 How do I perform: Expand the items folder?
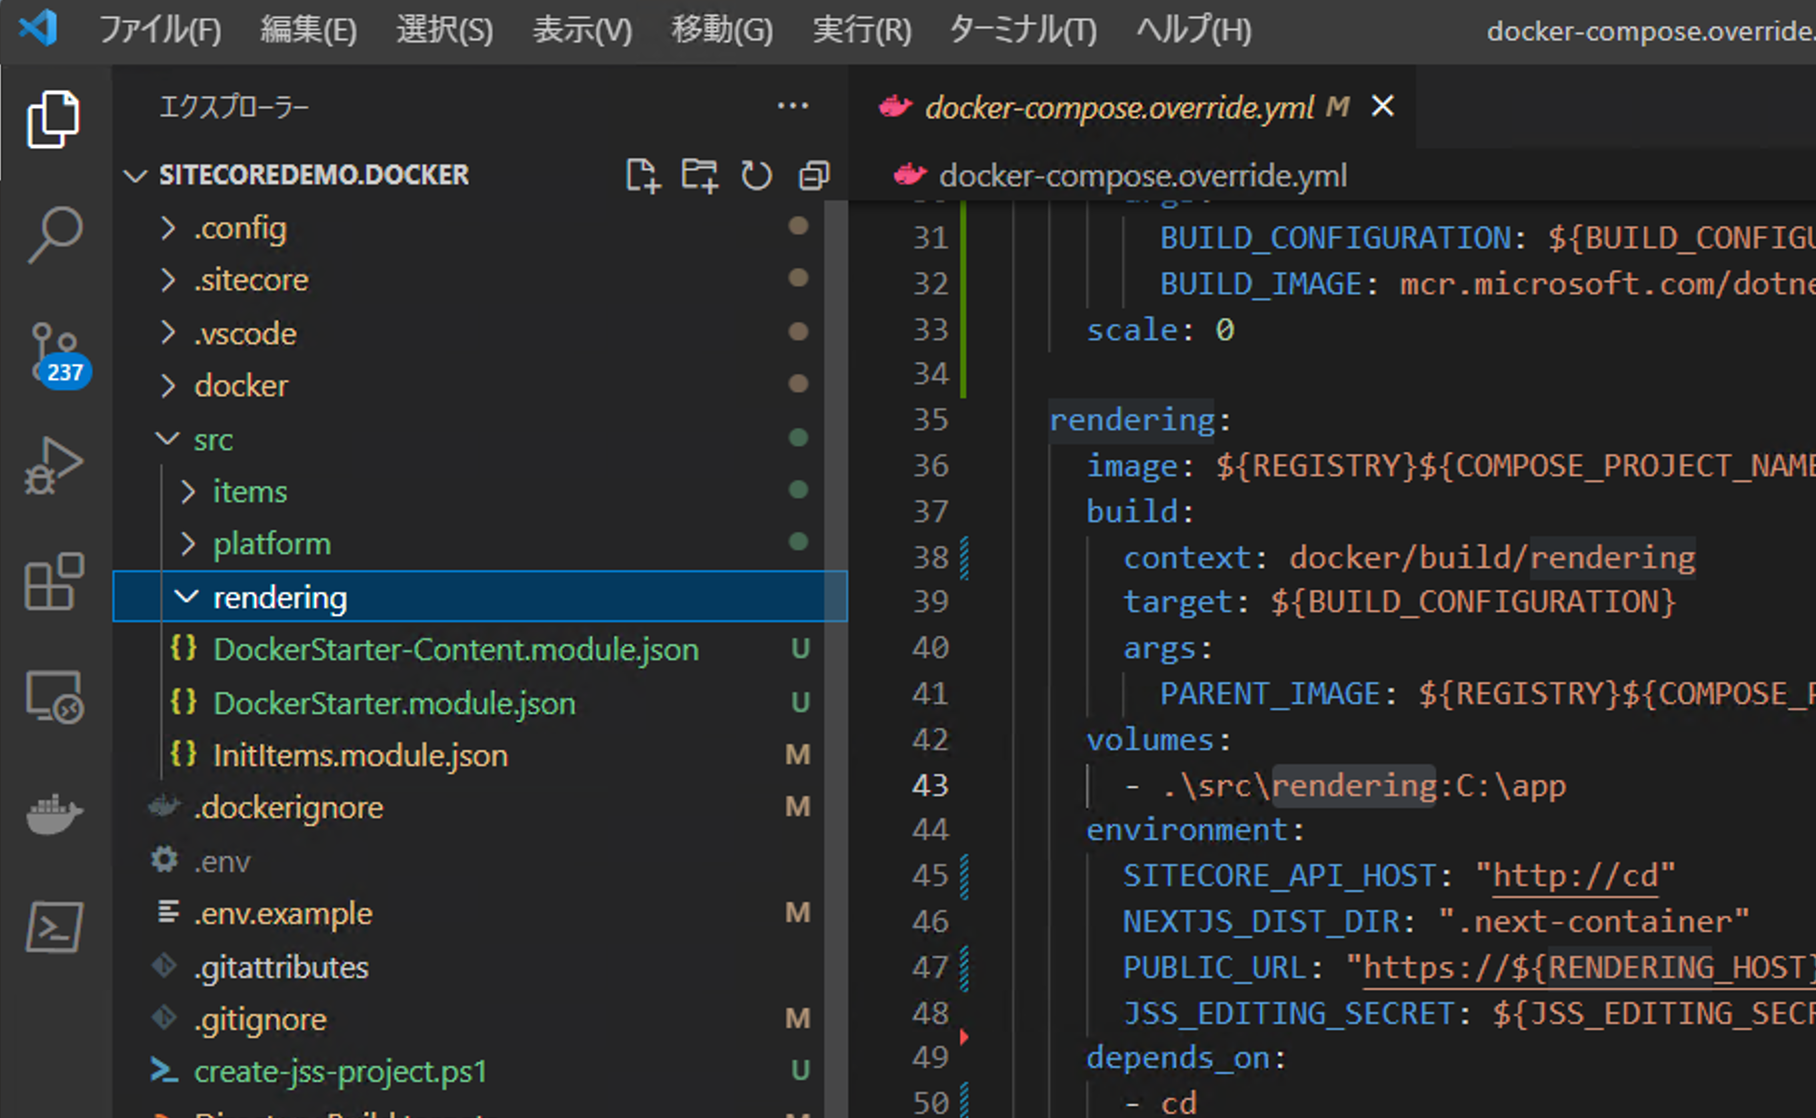[x=188, y=491]
